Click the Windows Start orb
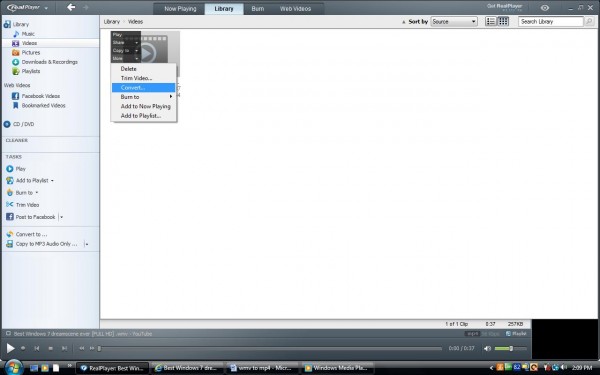 tap(13, 367)
